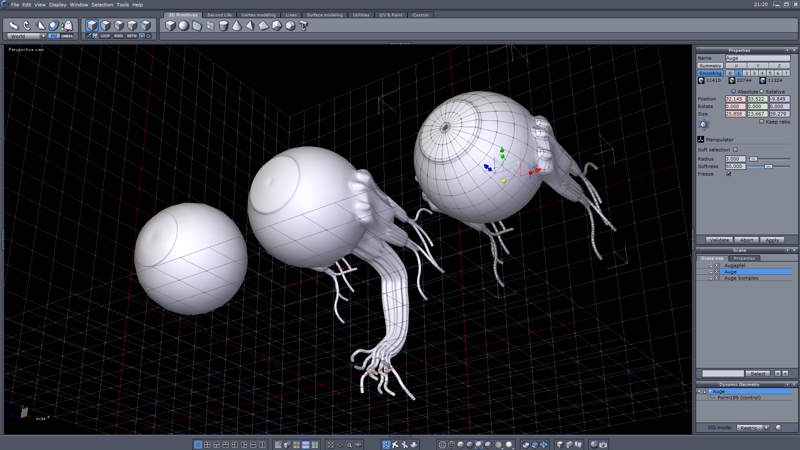Activate the select-object mode cube icon
The width and height of the screenshot is (800, 450).
click(92, 26)
